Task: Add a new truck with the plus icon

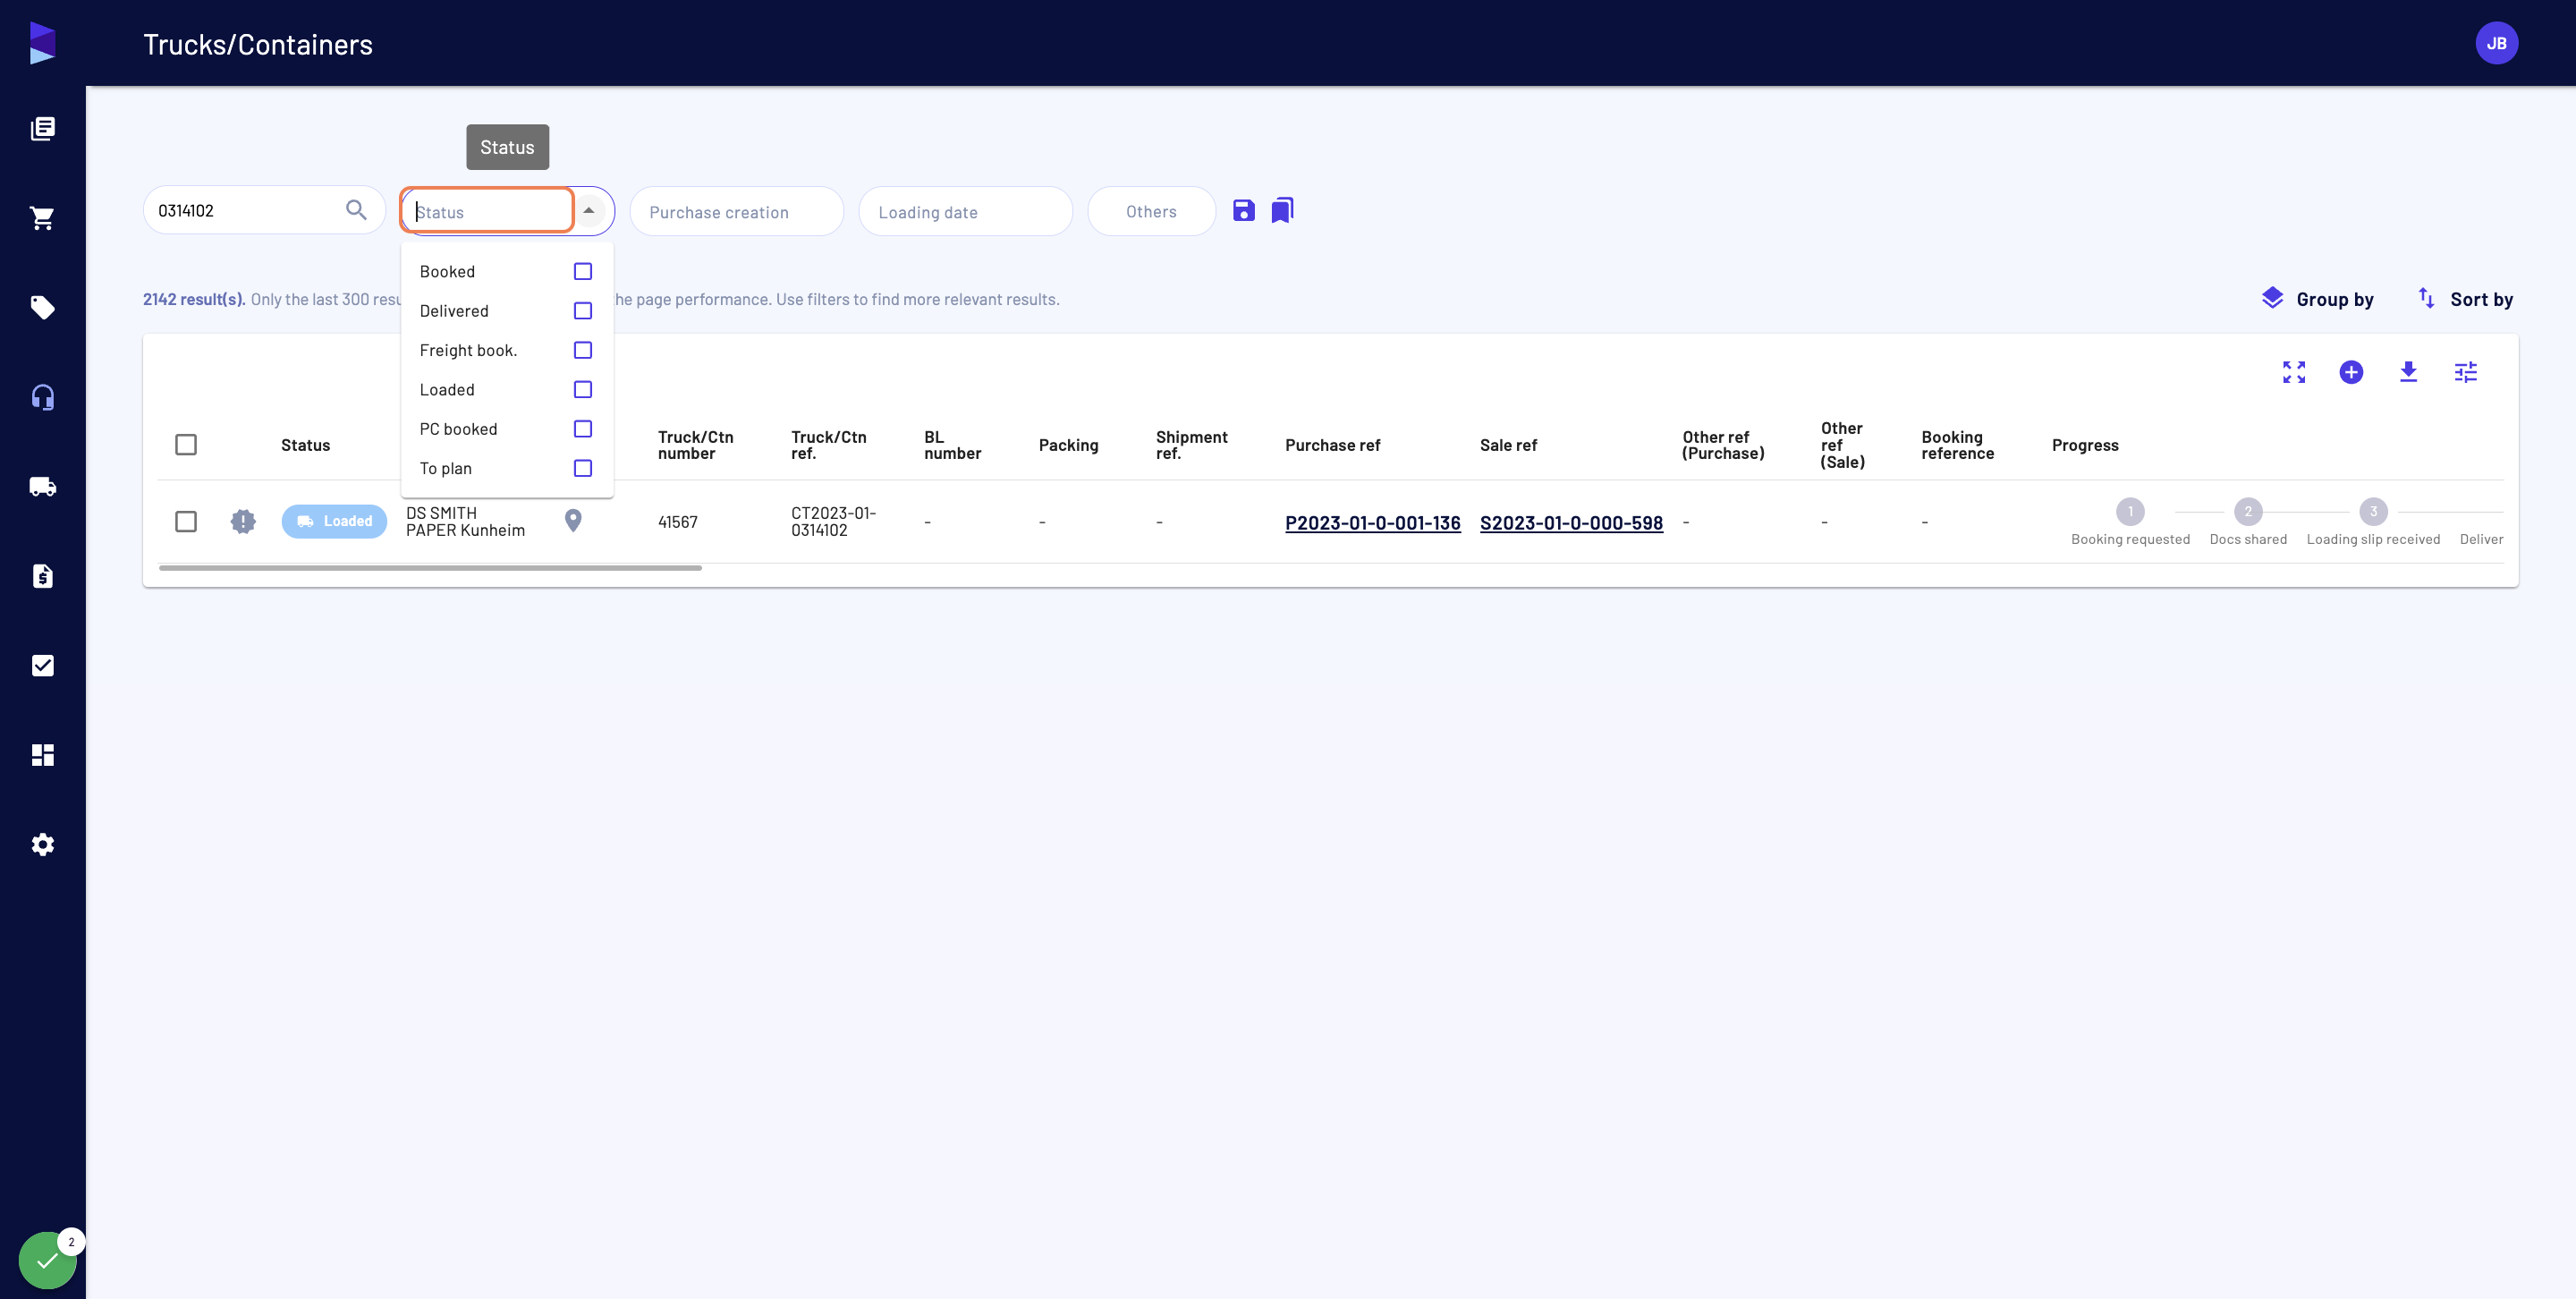Action: pos(2351,372)
